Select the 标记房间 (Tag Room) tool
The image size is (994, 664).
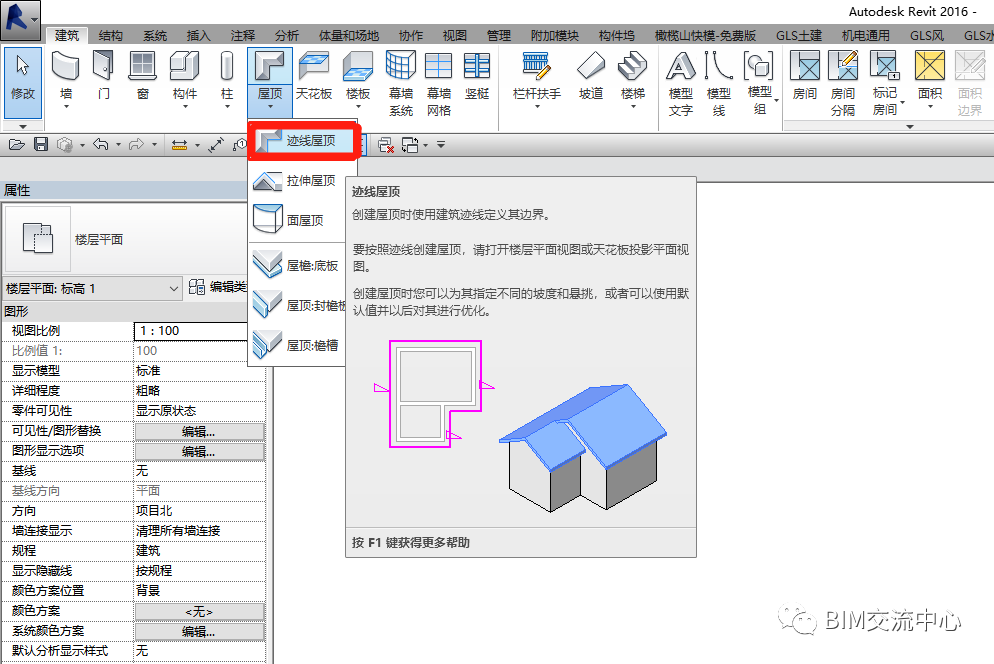pos(885,84)
